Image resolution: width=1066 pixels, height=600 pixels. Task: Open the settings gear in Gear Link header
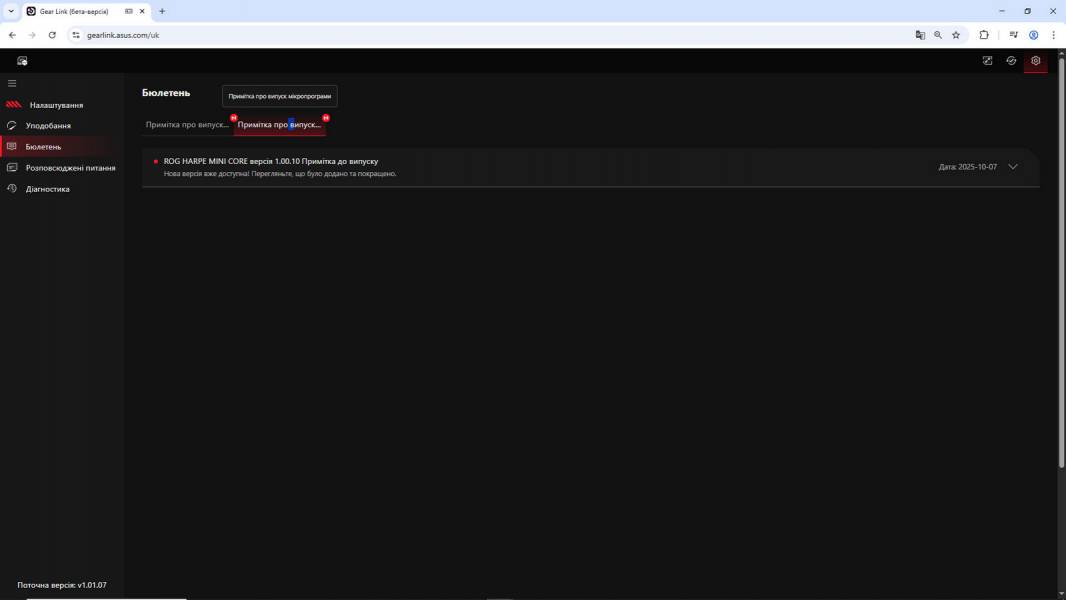click(1035, 61)
